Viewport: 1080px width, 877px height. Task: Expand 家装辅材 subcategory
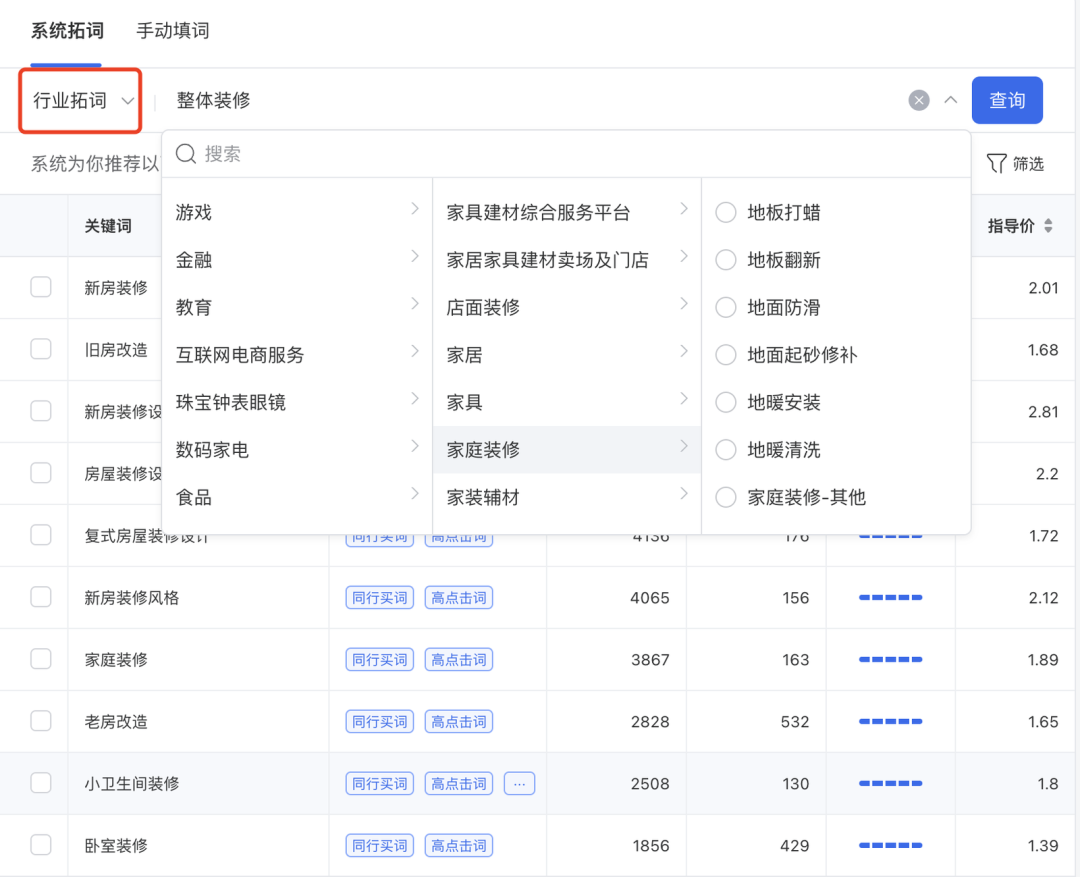pos(566,498)
